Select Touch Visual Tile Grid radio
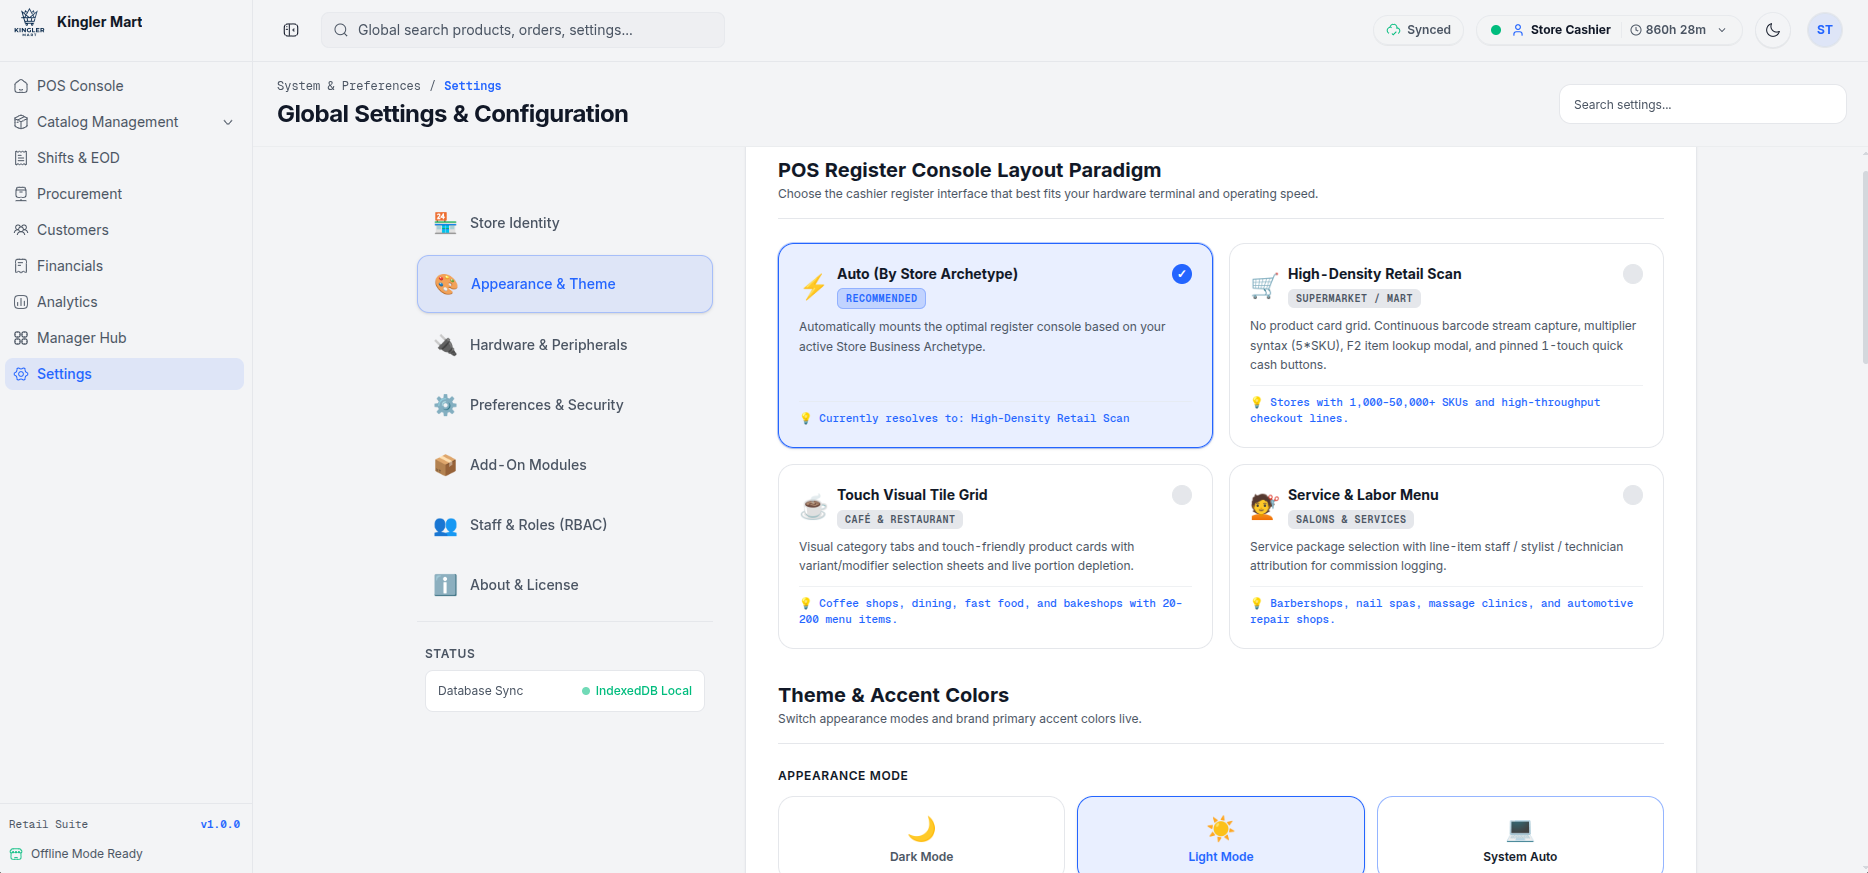Image resolution: width=1868 pixels, height=873 pixels. click(1182, 495)
